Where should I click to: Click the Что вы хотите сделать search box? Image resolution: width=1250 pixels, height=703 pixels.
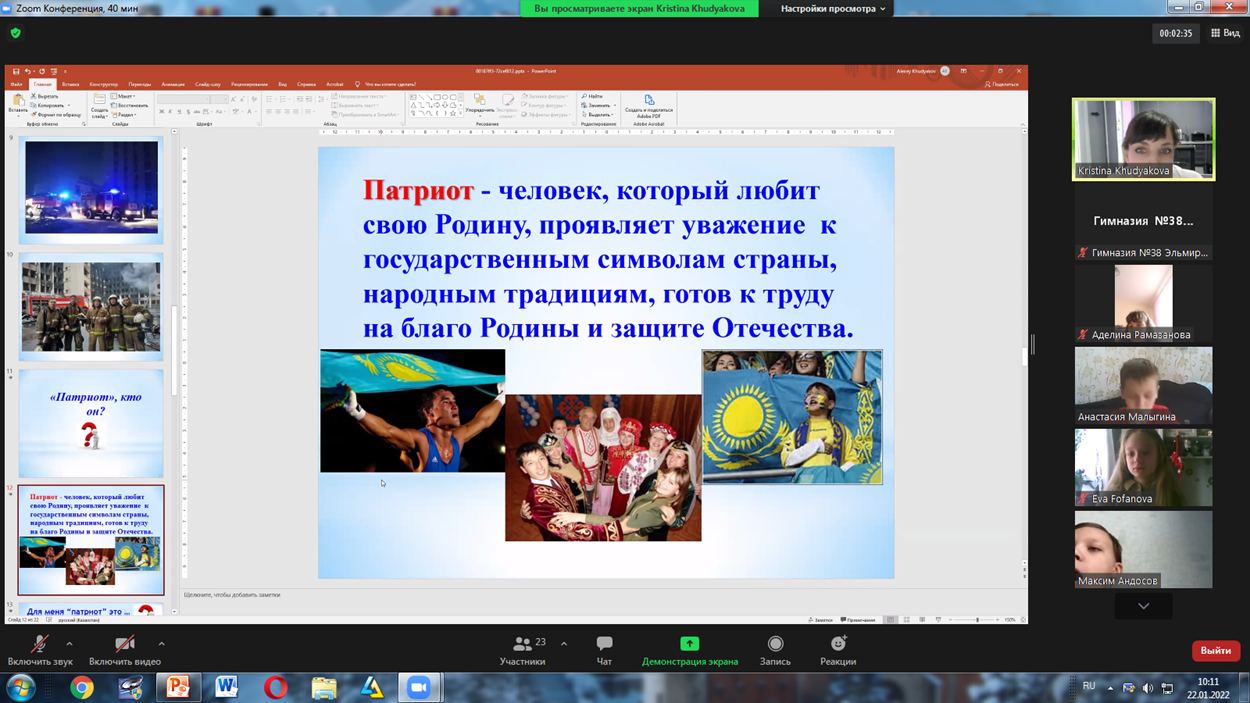coord(386,85)
